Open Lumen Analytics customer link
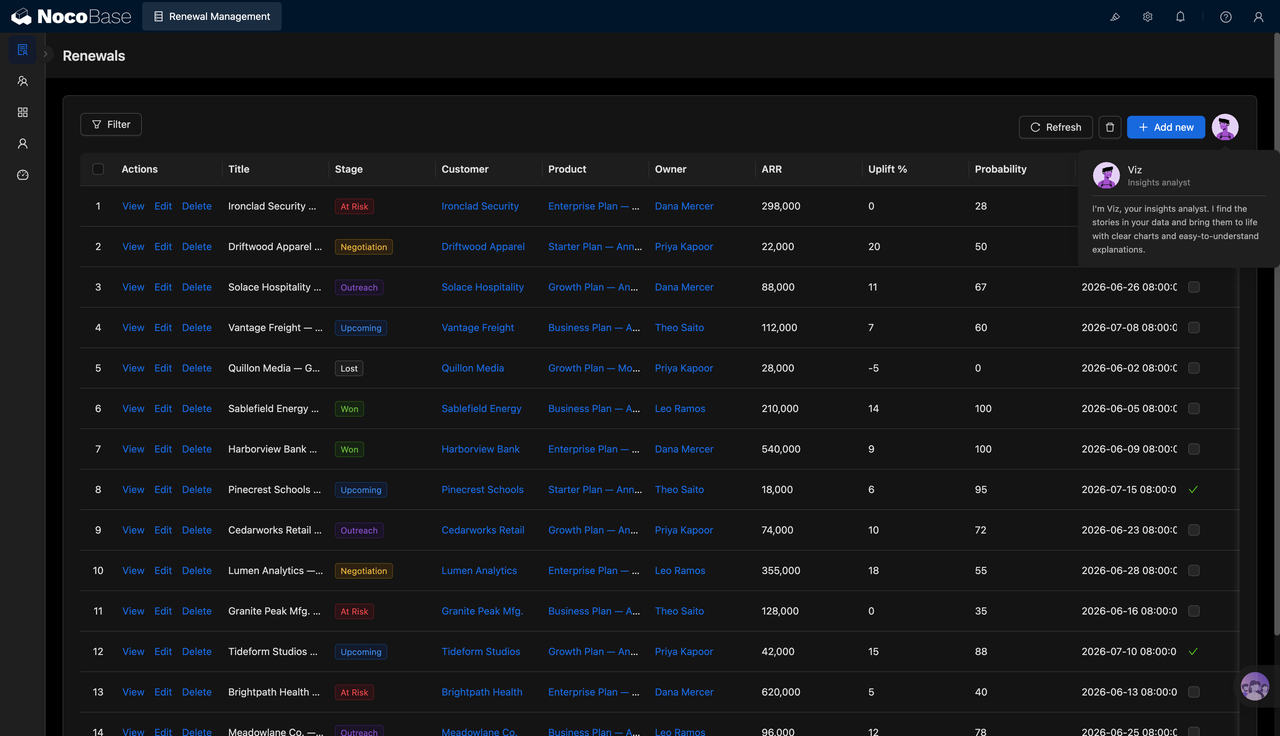 coord(479,571)
